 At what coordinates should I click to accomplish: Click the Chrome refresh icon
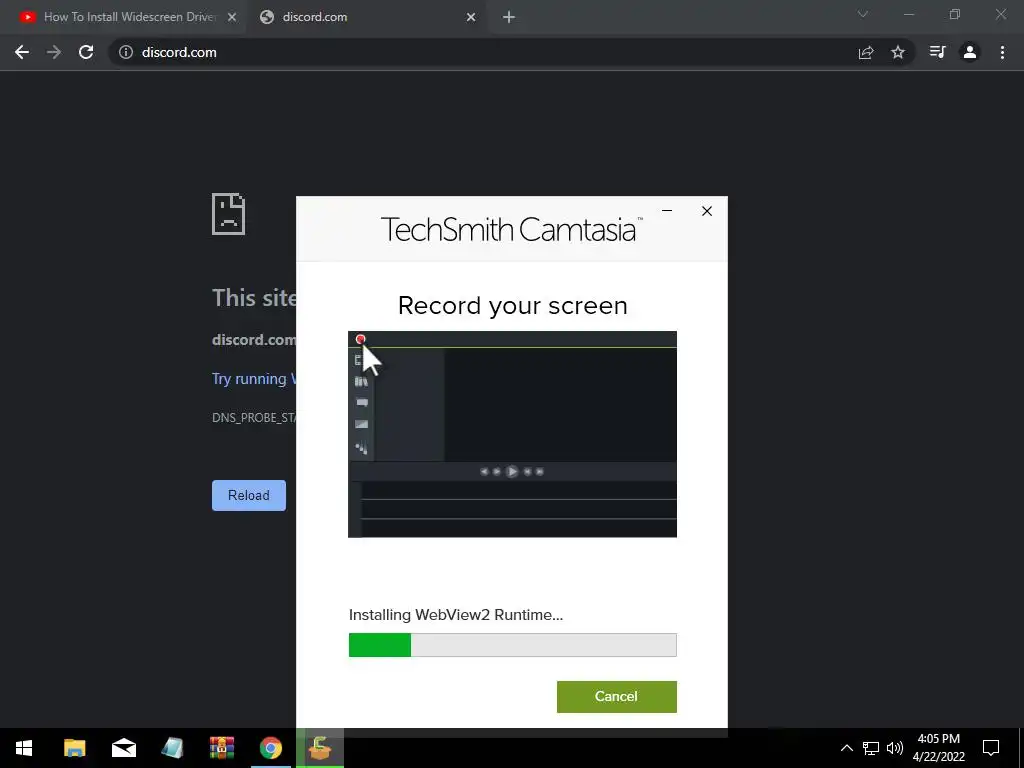coord(86,52)
